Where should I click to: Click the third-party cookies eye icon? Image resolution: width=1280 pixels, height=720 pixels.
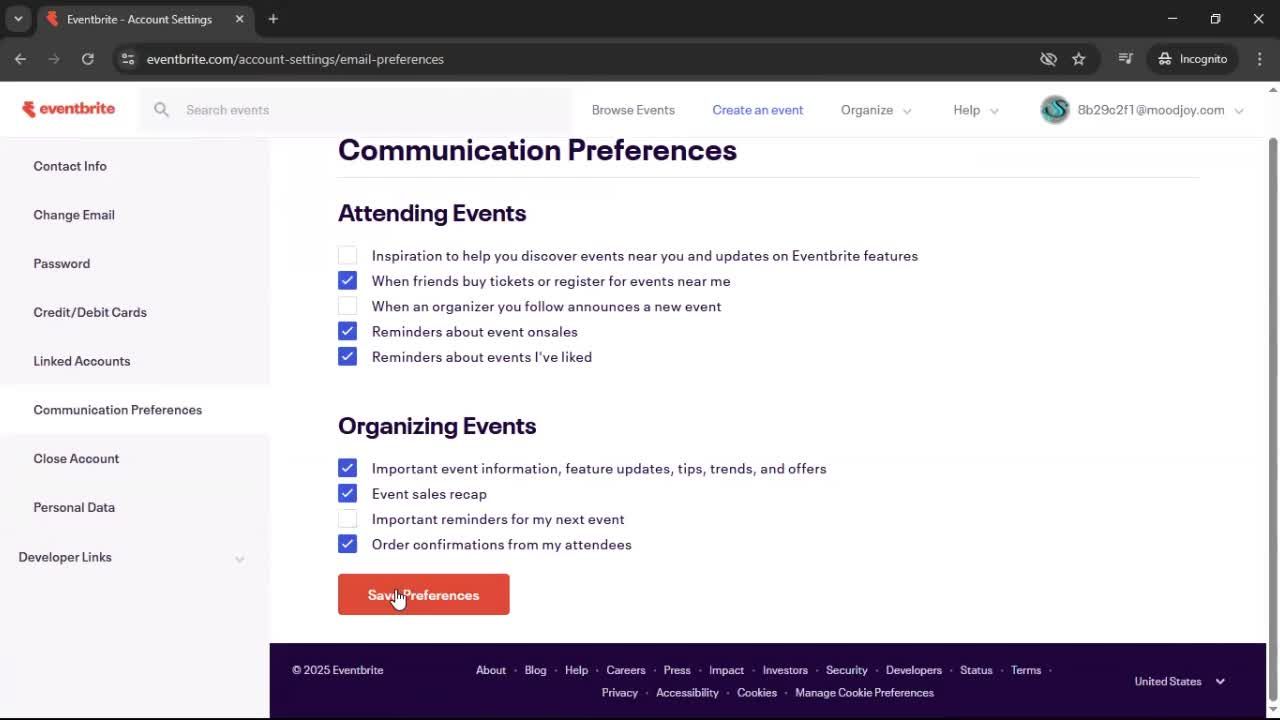[1048, 59]
